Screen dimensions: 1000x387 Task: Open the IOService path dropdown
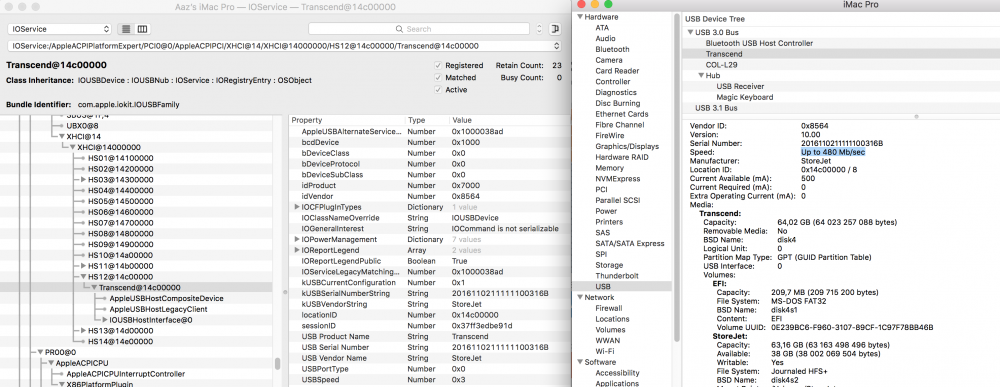[284, 46]
